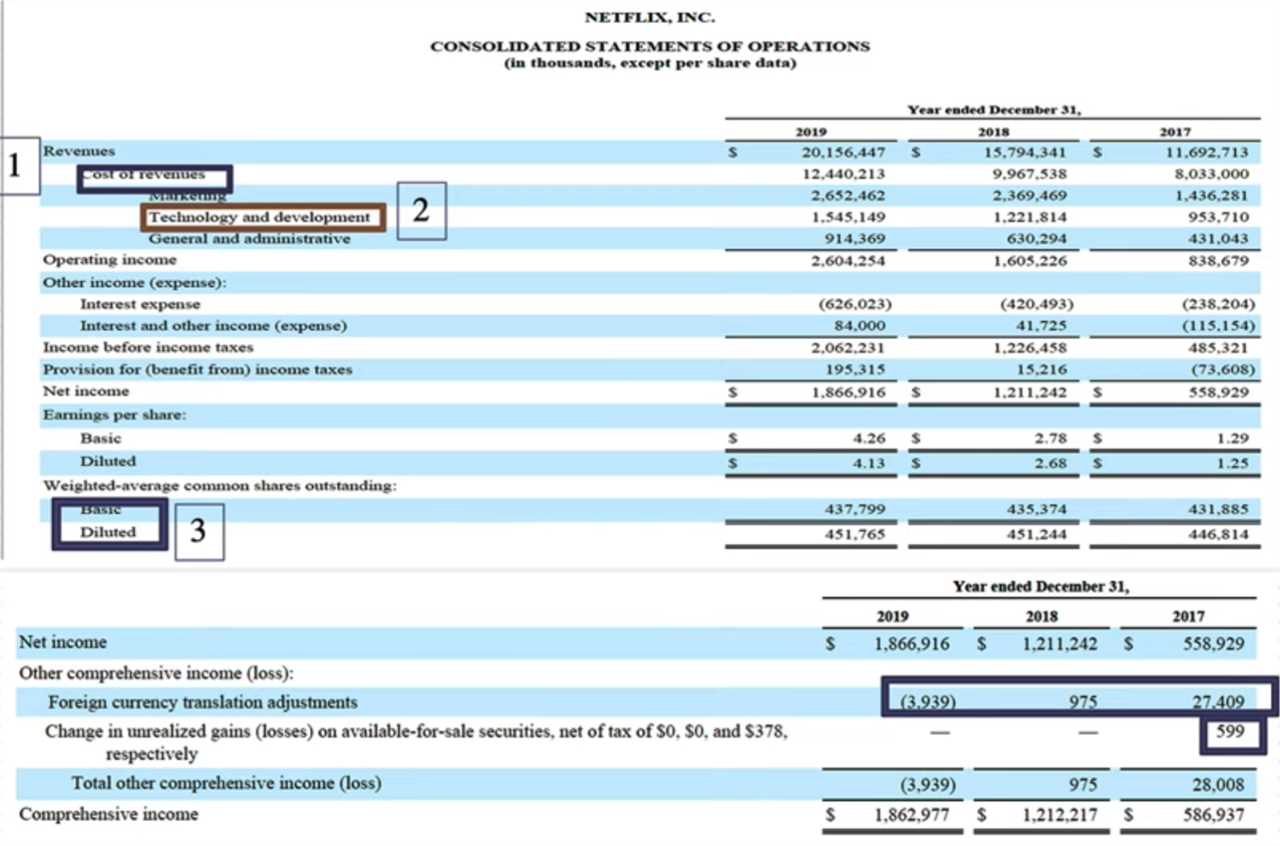Pick income before taxes value 485,321
Screen dimensions: 1280x846
[x=1217, y=348]
